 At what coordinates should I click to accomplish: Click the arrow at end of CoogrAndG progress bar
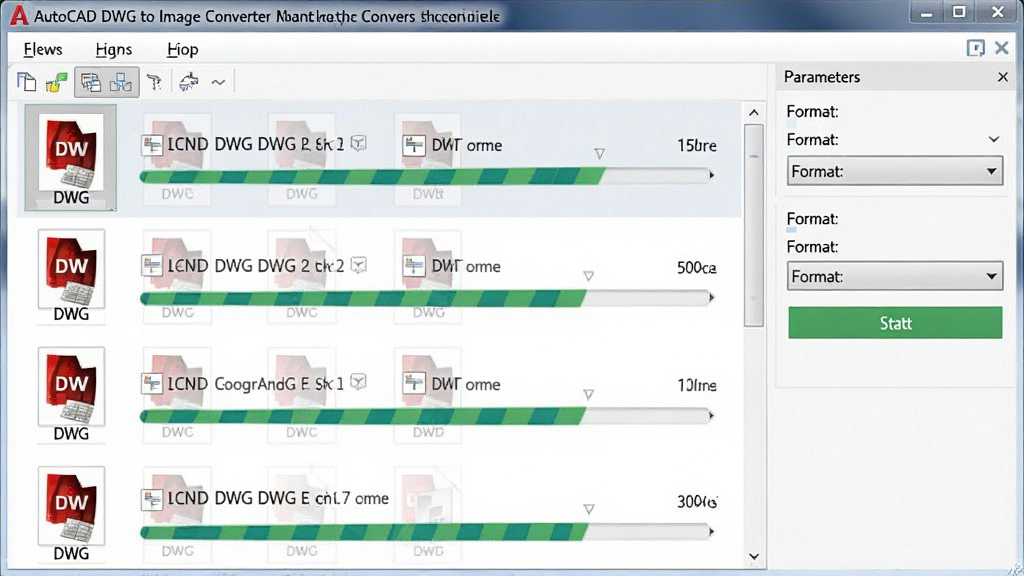click(712, 415)
